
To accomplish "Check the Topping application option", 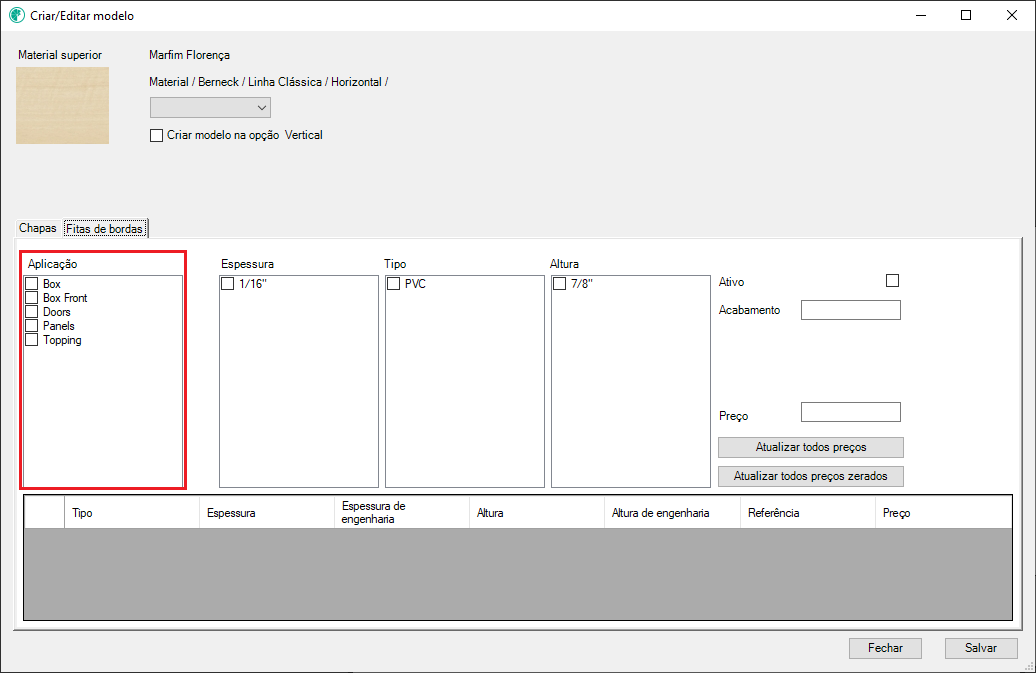I will click(32, 340).
